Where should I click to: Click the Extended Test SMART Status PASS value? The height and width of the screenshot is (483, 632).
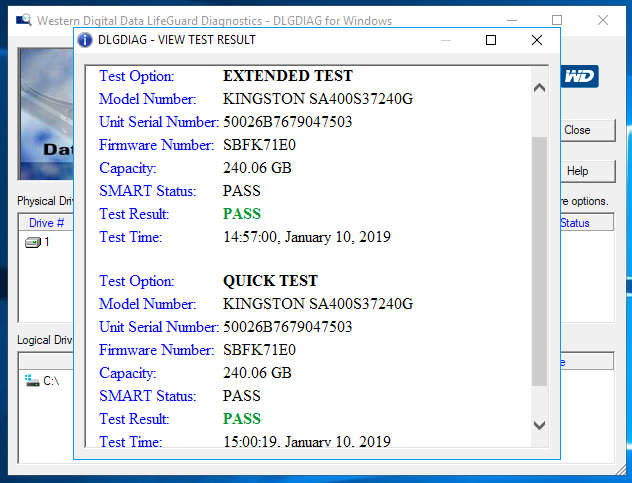242,191
